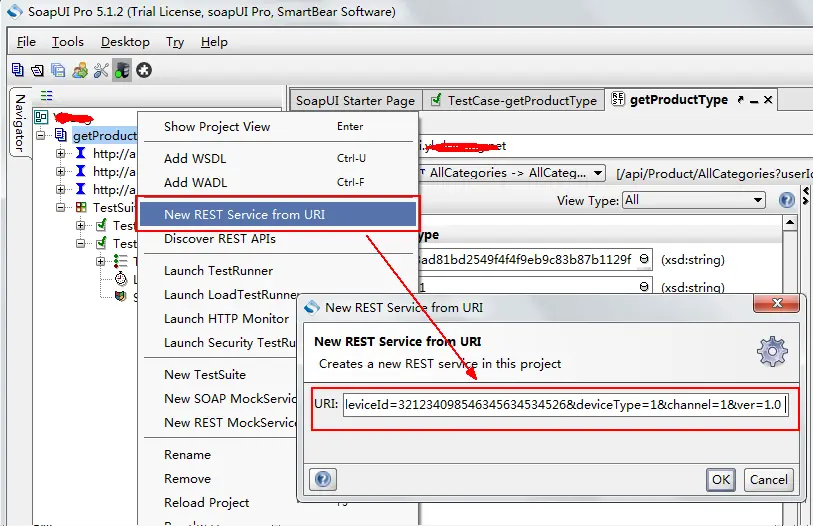Expand the test steps node in tree
This screenshot has height=526, width=813.
pyautogui.click(x=101, y=261)
